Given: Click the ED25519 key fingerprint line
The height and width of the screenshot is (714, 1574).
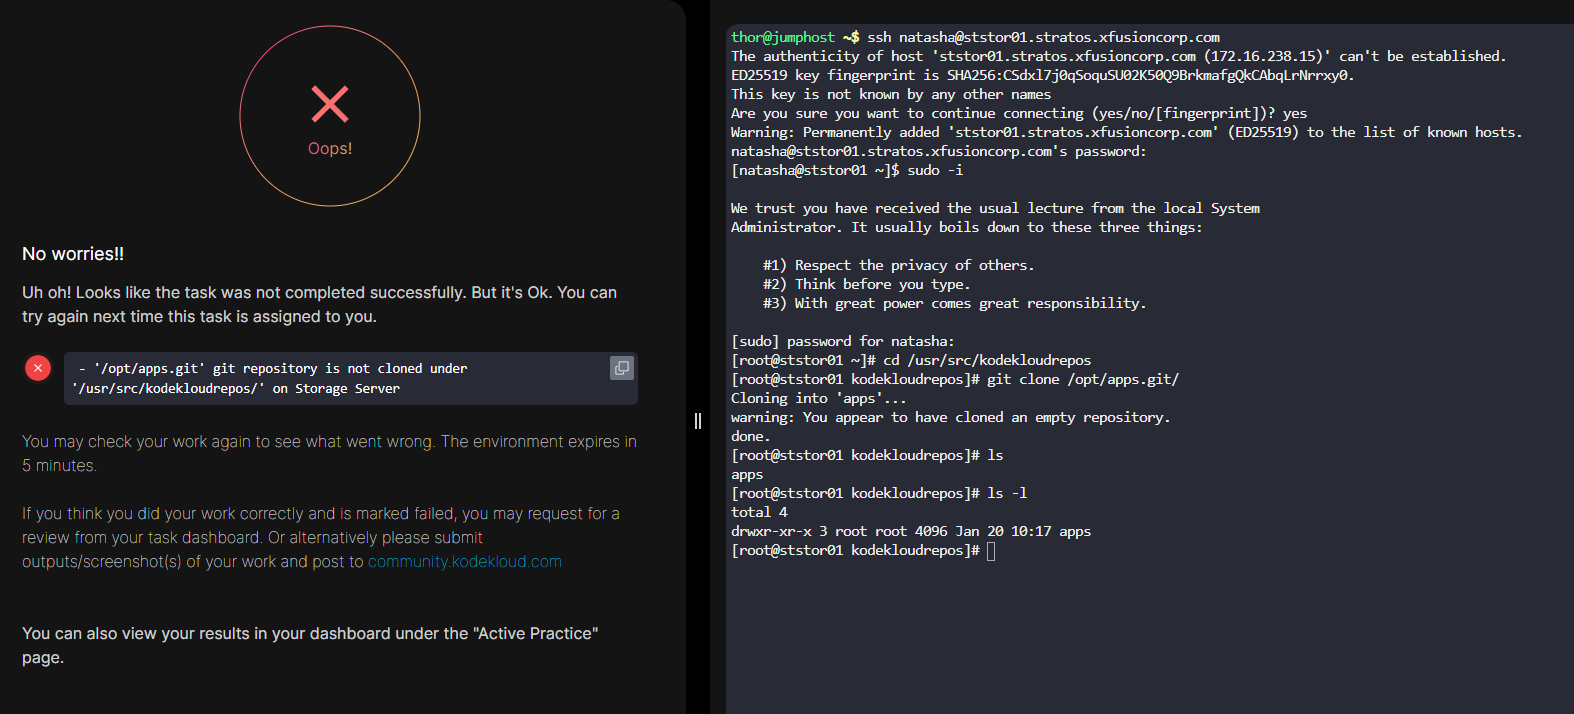Looking at the screenshot, I should (x=1042, y=75).
